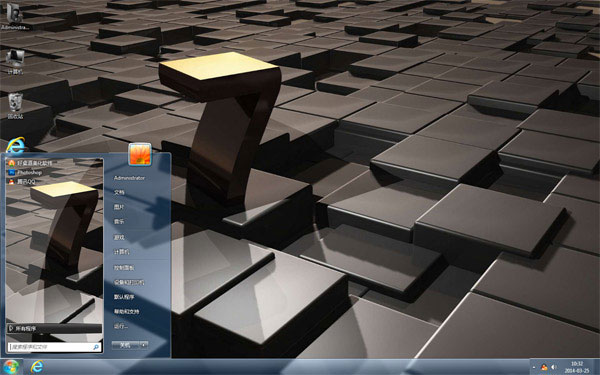Open 控制面板 in the Start menu
The width and height of the screenshot is (600, 375).
tap(124, 267)
